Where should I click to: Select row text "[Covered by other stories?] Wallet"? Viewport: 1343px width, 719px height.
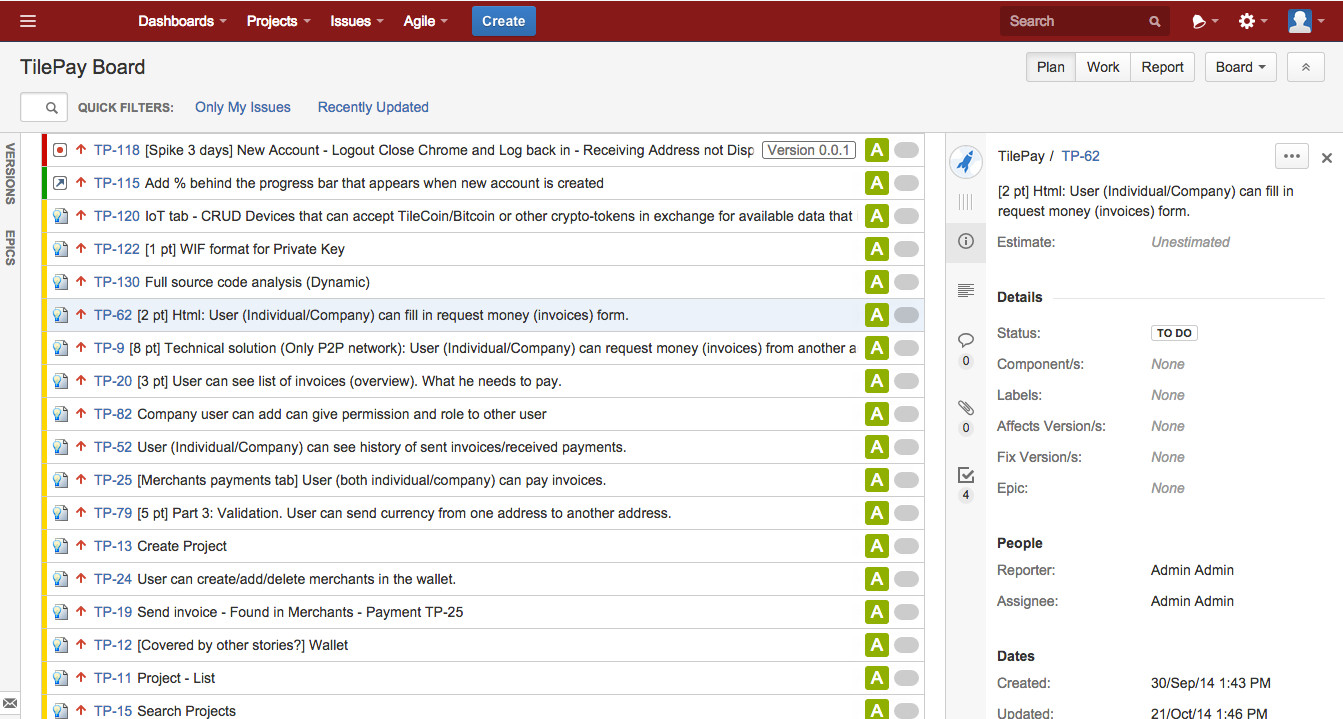click(x=243, y=645)
